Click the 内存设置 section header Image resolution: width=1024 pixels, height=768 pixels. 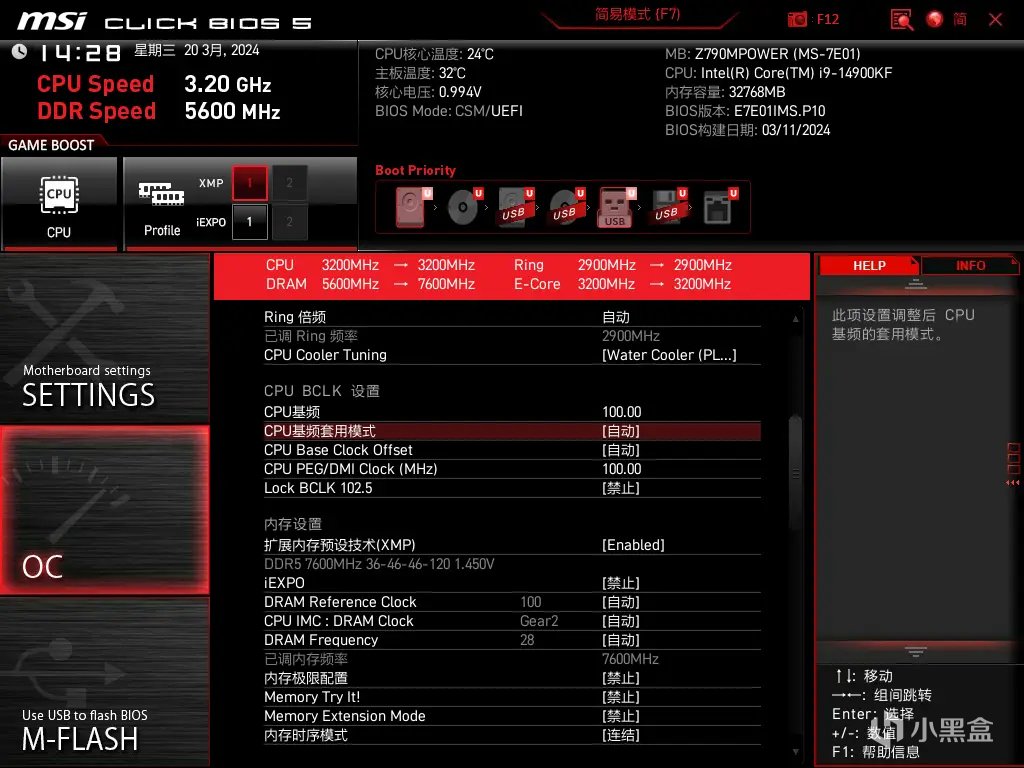[x=293, y=524]
